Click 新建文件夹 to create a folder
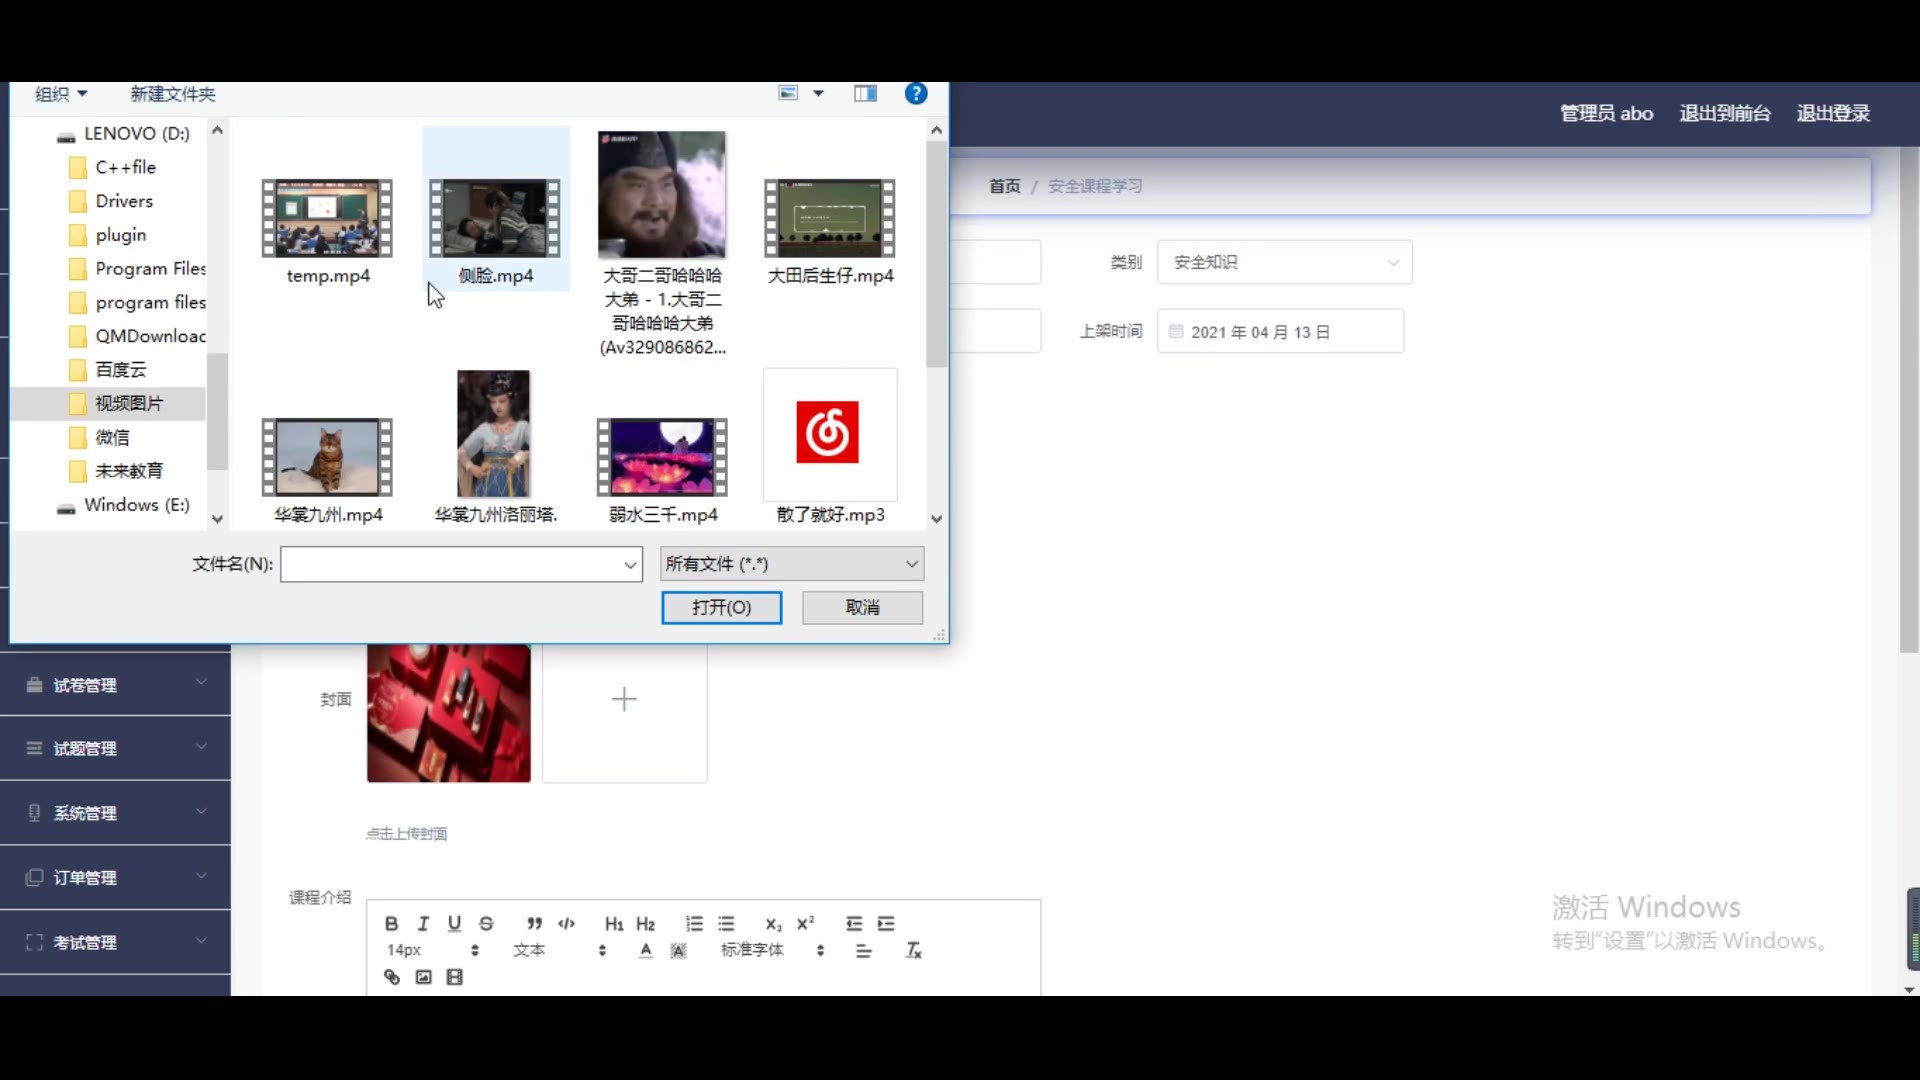Image resolution: width=1920 pixels, height=1080 pixels. [x=172, y=94]
